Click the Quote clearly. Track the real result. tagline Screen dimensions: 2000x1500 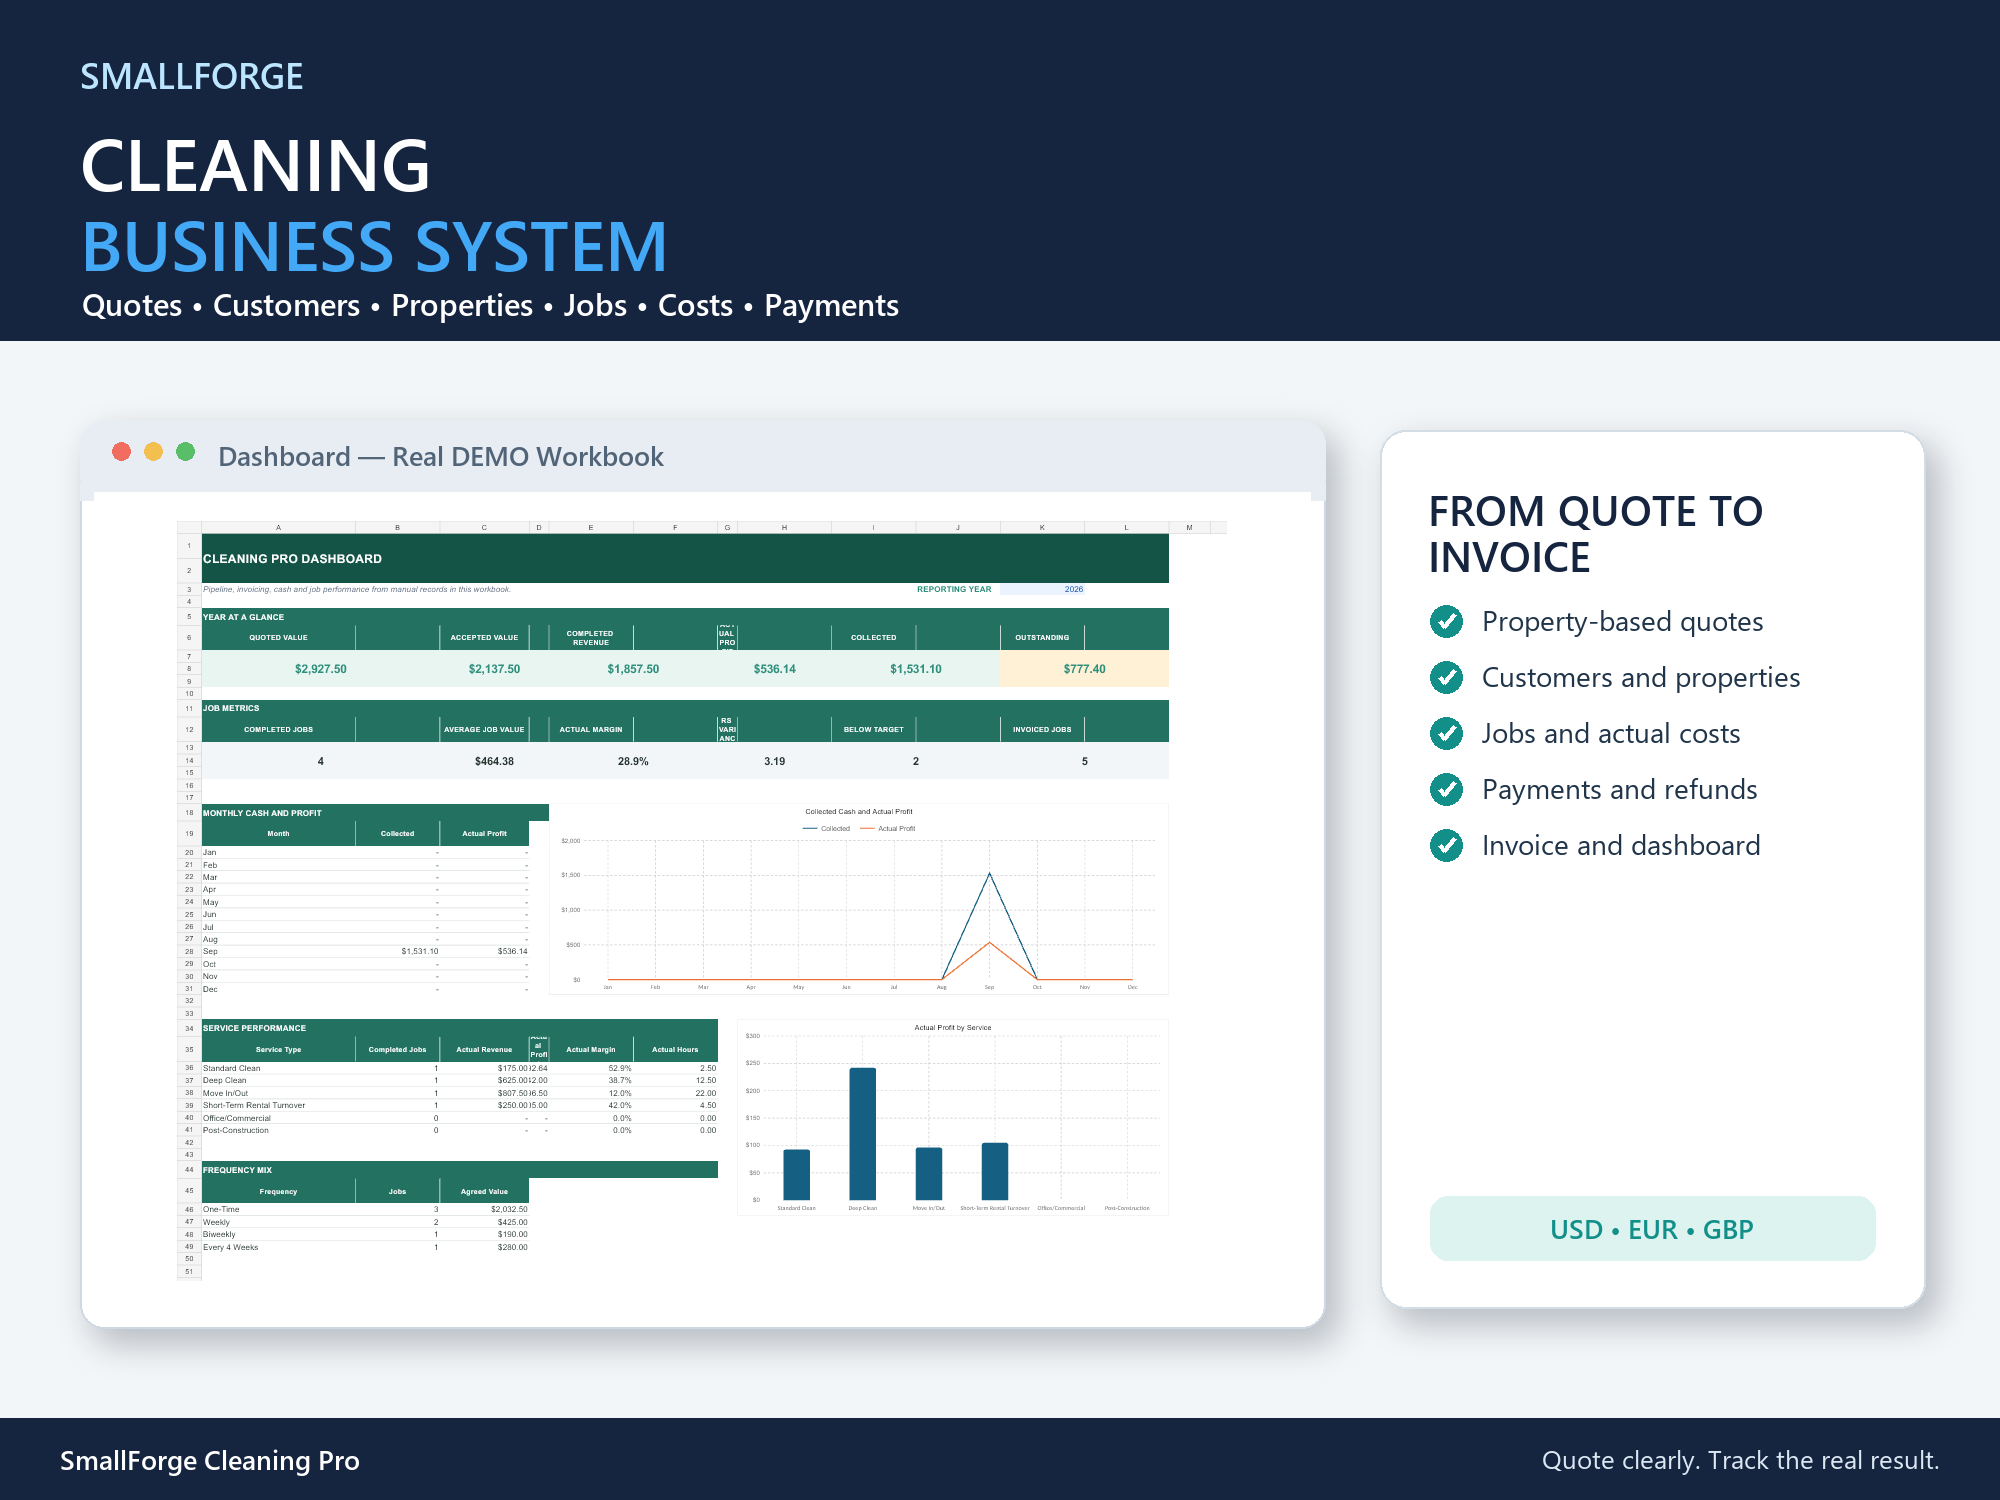coord(1740,1461)
